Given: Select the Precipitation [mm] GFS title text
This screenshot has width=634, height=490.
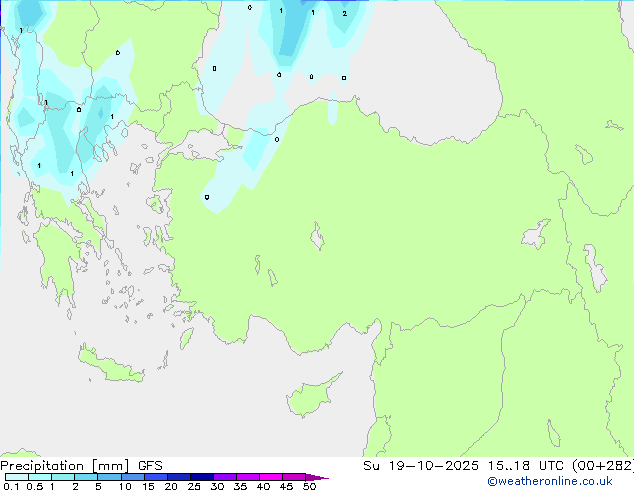Looking at the screenshot, I should 81,466.
